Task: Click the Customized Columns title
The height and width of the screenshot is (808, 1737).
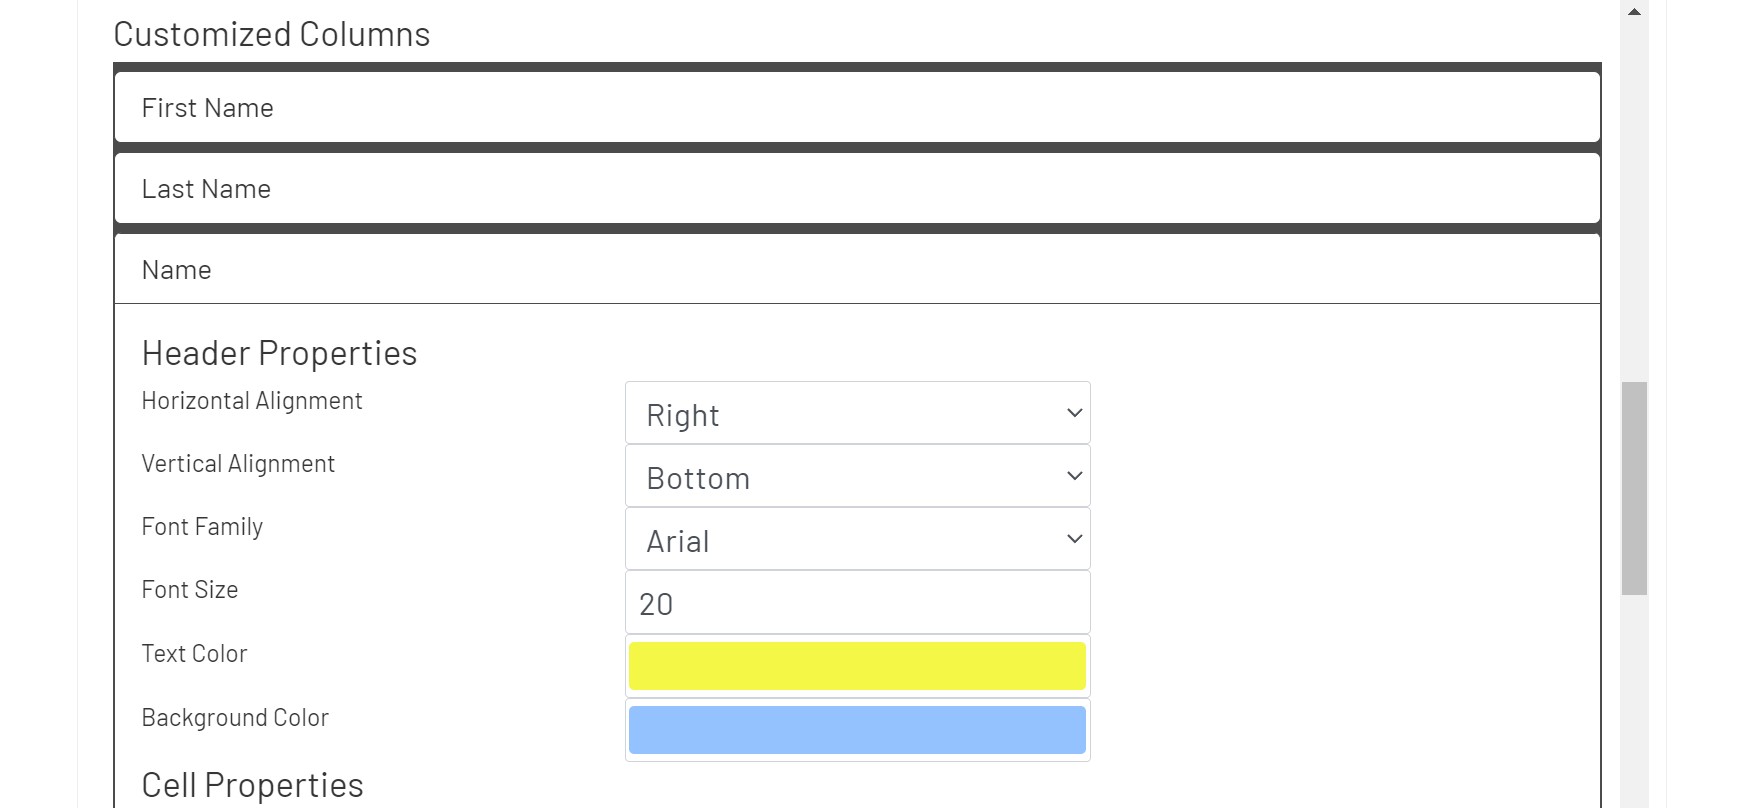Action: (x=271, y=34)
